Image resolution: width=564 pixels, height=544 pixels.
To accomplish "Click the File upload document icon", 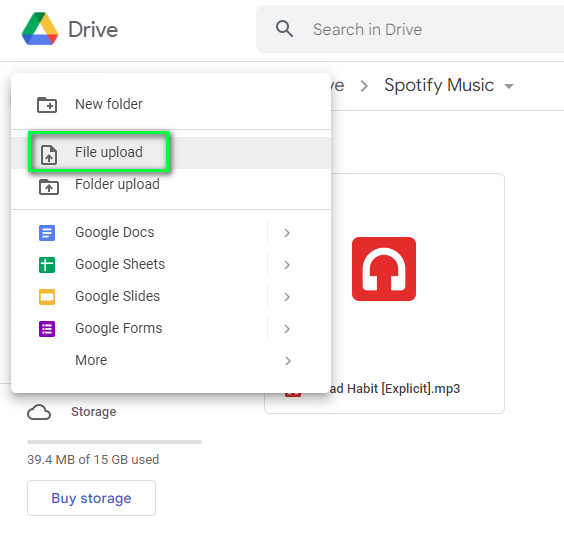I will click(x=49, y=155).
